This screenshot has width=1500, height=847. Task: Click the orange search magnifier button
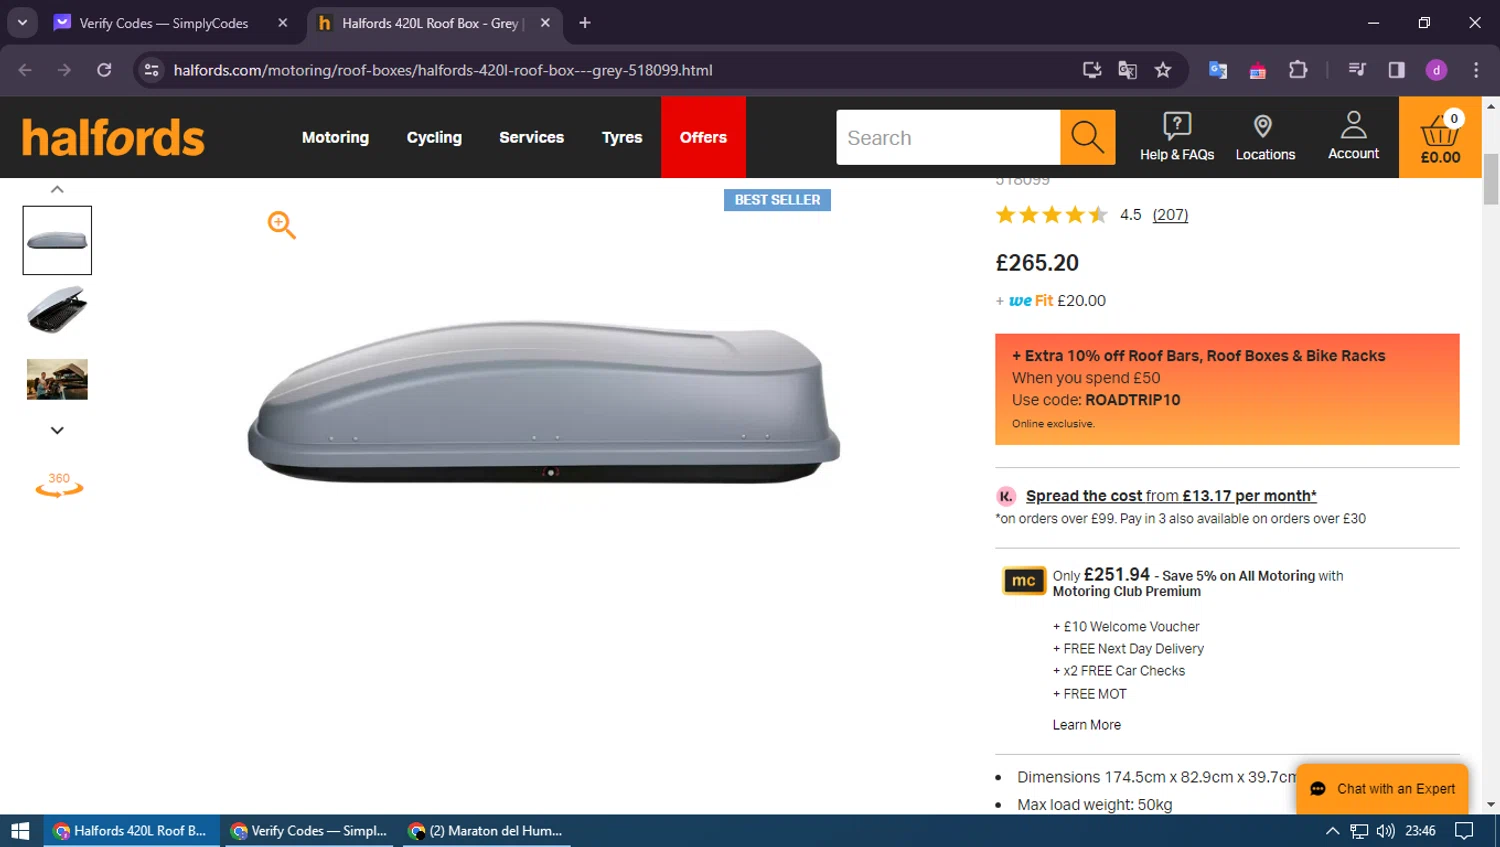point(1087,137)
